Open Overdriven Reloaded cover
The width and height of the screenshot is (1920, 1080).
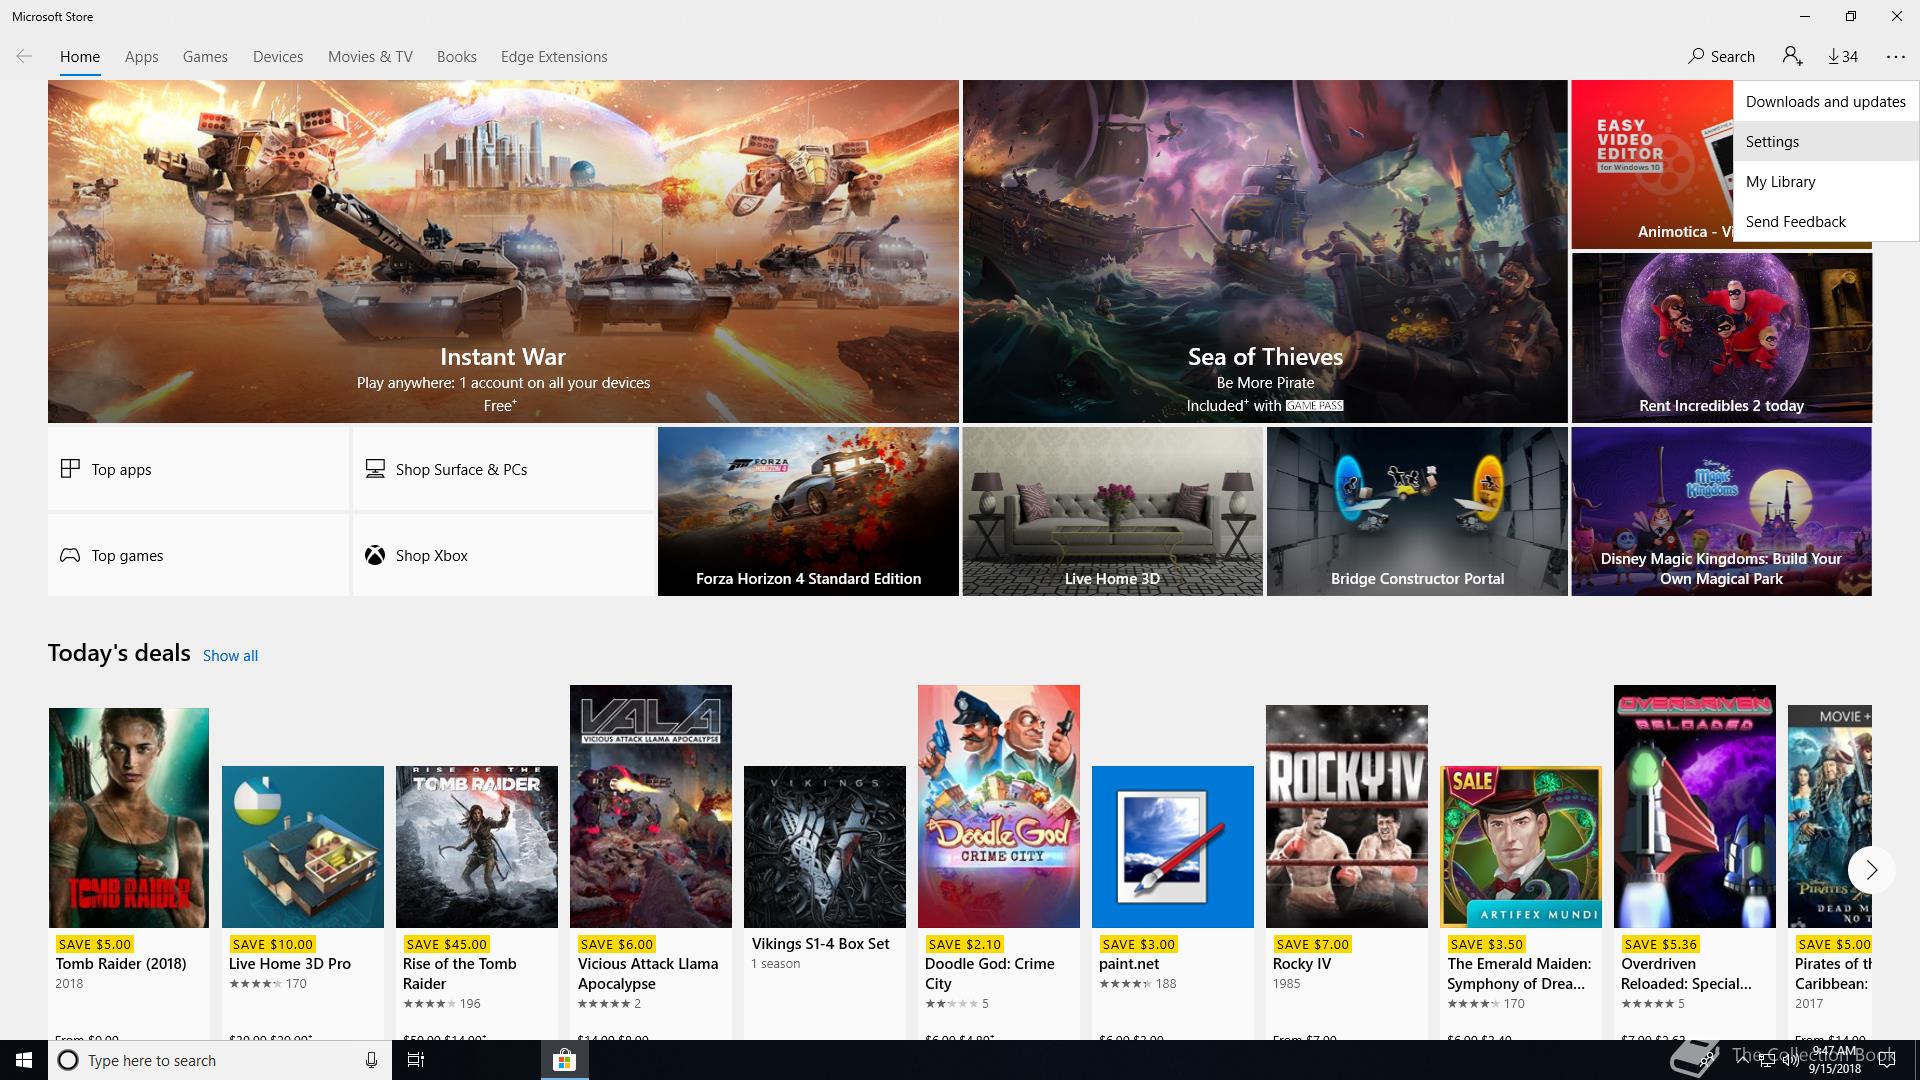pos(1695,806)
